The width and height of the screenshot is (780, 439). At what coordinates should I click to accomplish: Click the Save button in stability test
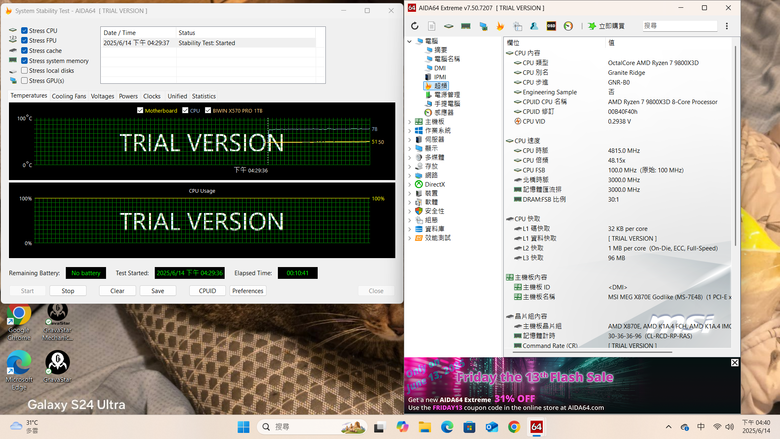(x=158, y=291)
